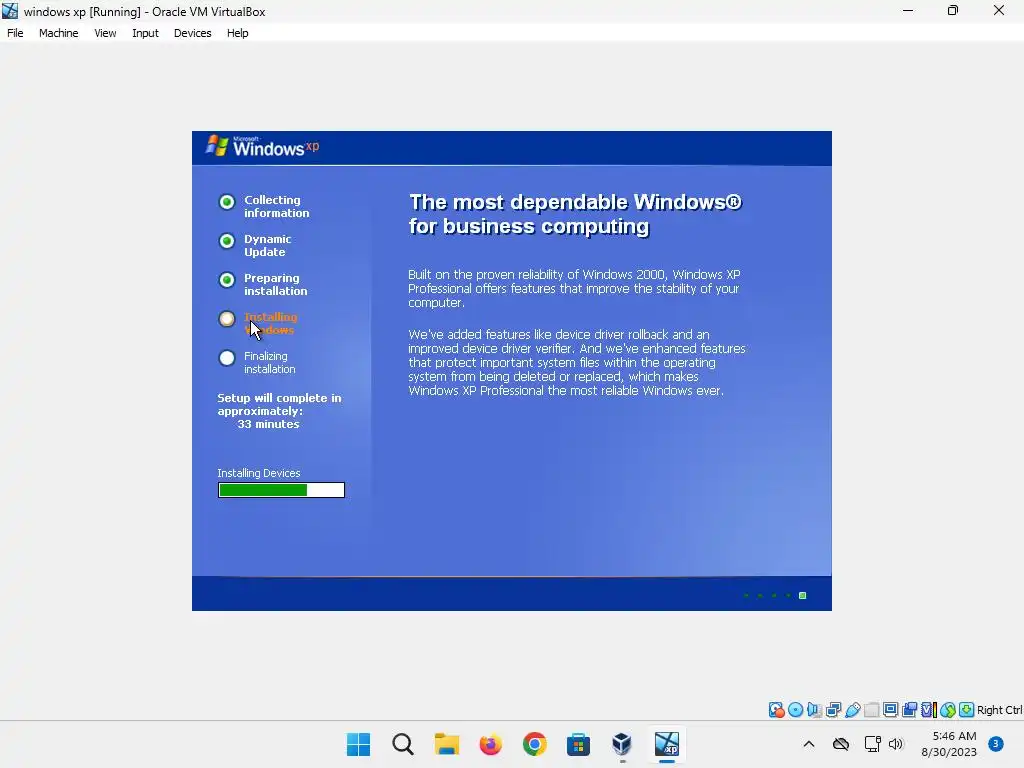
Task: Click the slide indicator square in setup footer
Action: (x=803, y=596)
